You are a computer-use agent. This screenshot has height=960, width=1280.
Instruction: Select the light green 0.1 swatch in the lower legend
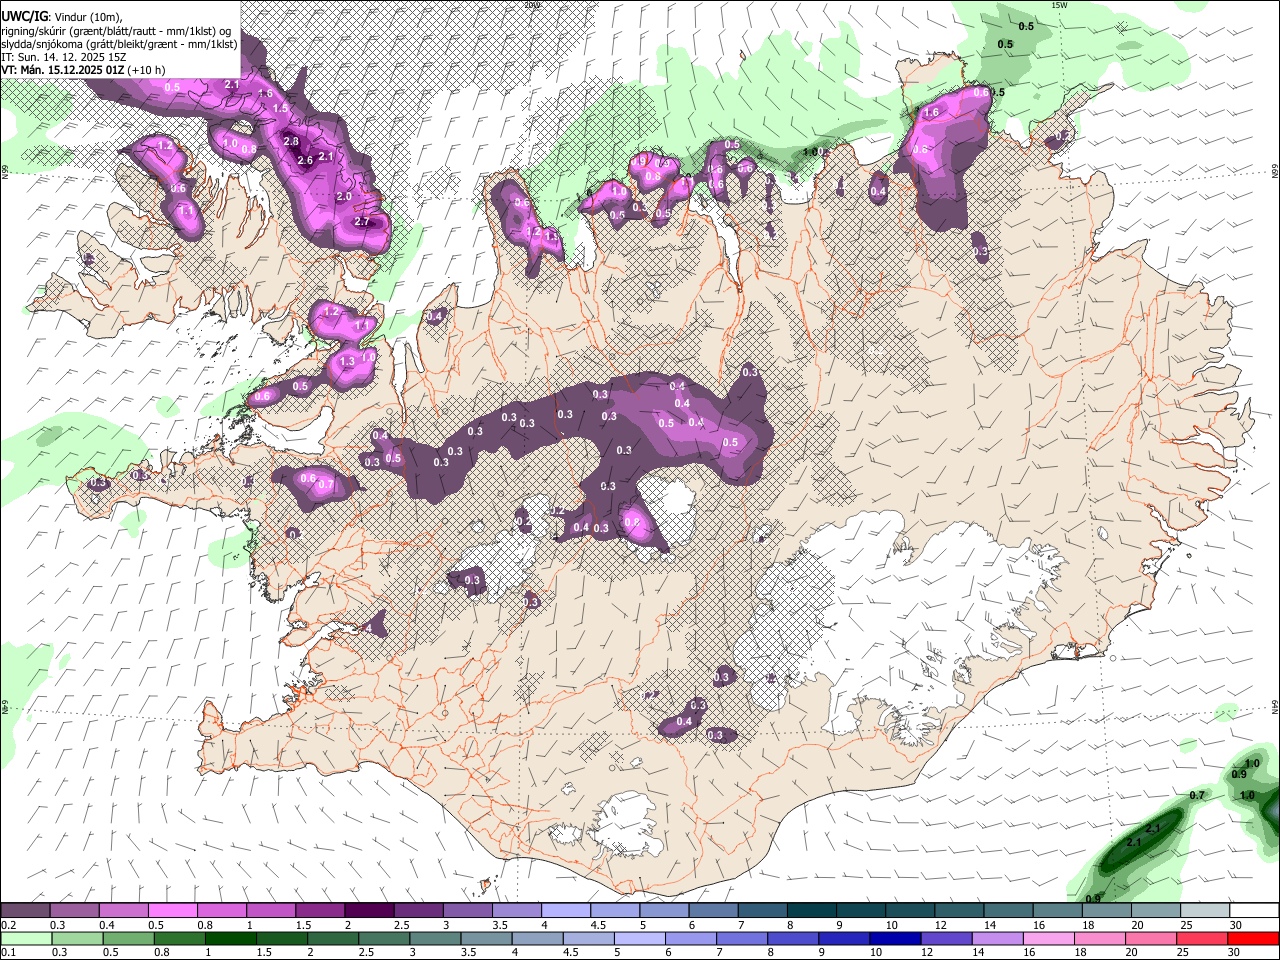[26, 939]
